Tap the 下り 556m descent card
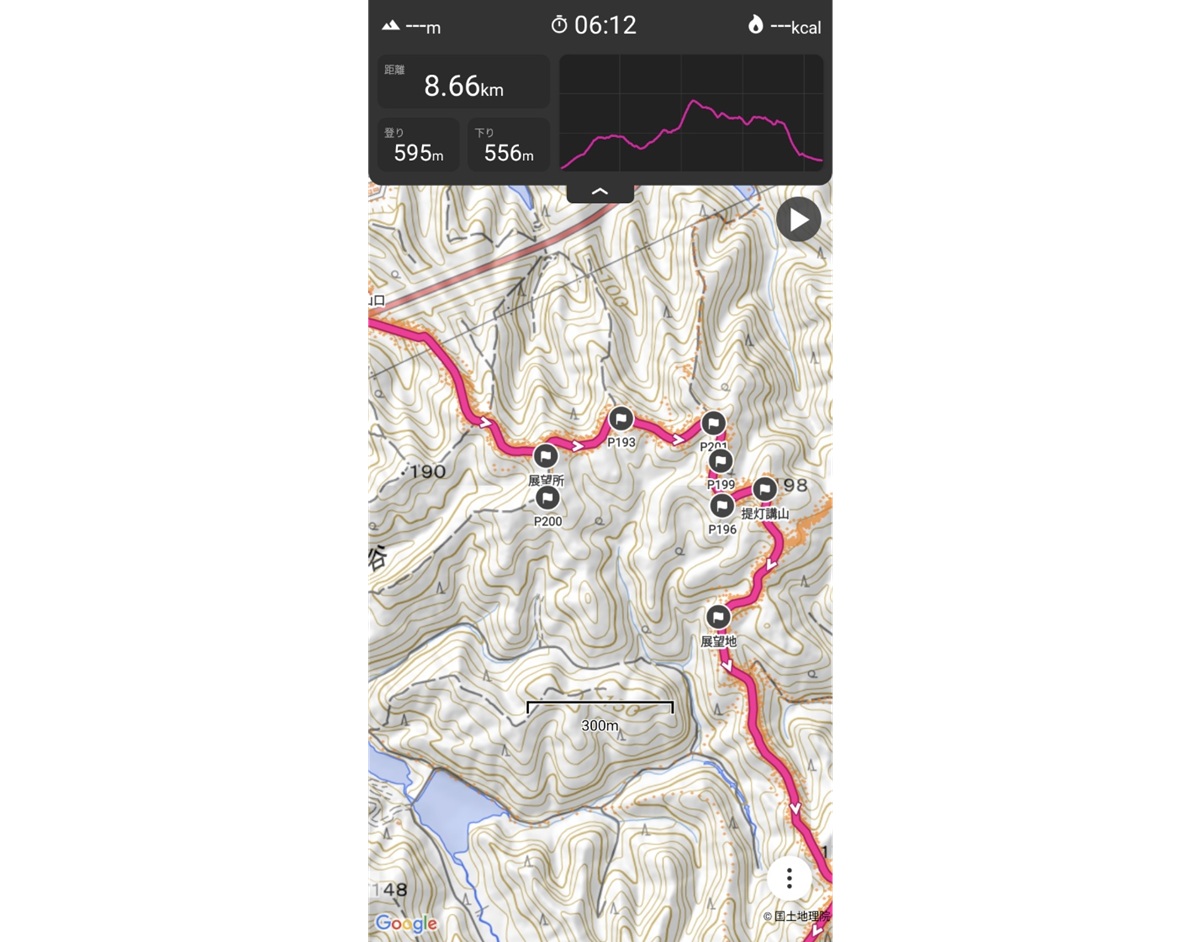The height and width of the screenshot is (942, 1200). (508, 145)
